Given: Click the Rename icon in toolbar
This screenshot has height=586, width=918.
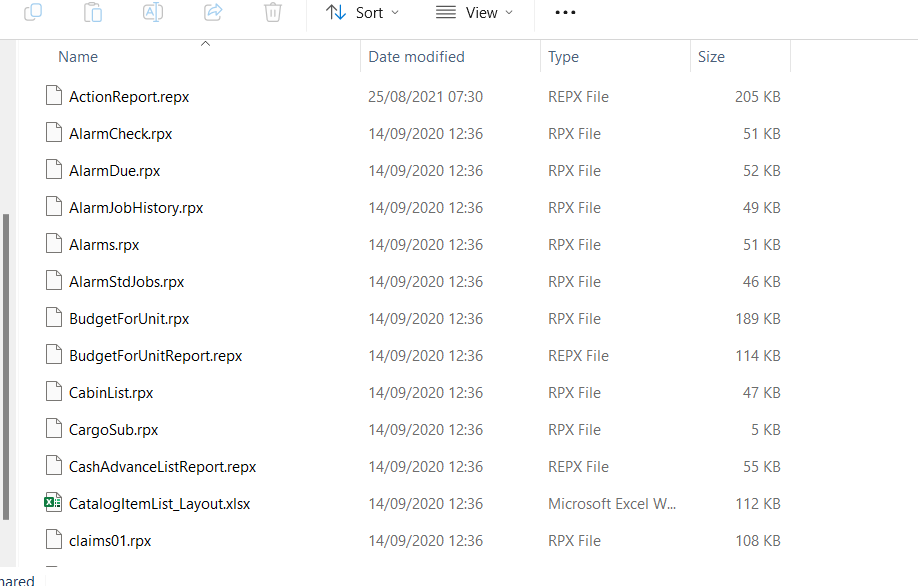Looking at the screenshot, I should (153, 12).
